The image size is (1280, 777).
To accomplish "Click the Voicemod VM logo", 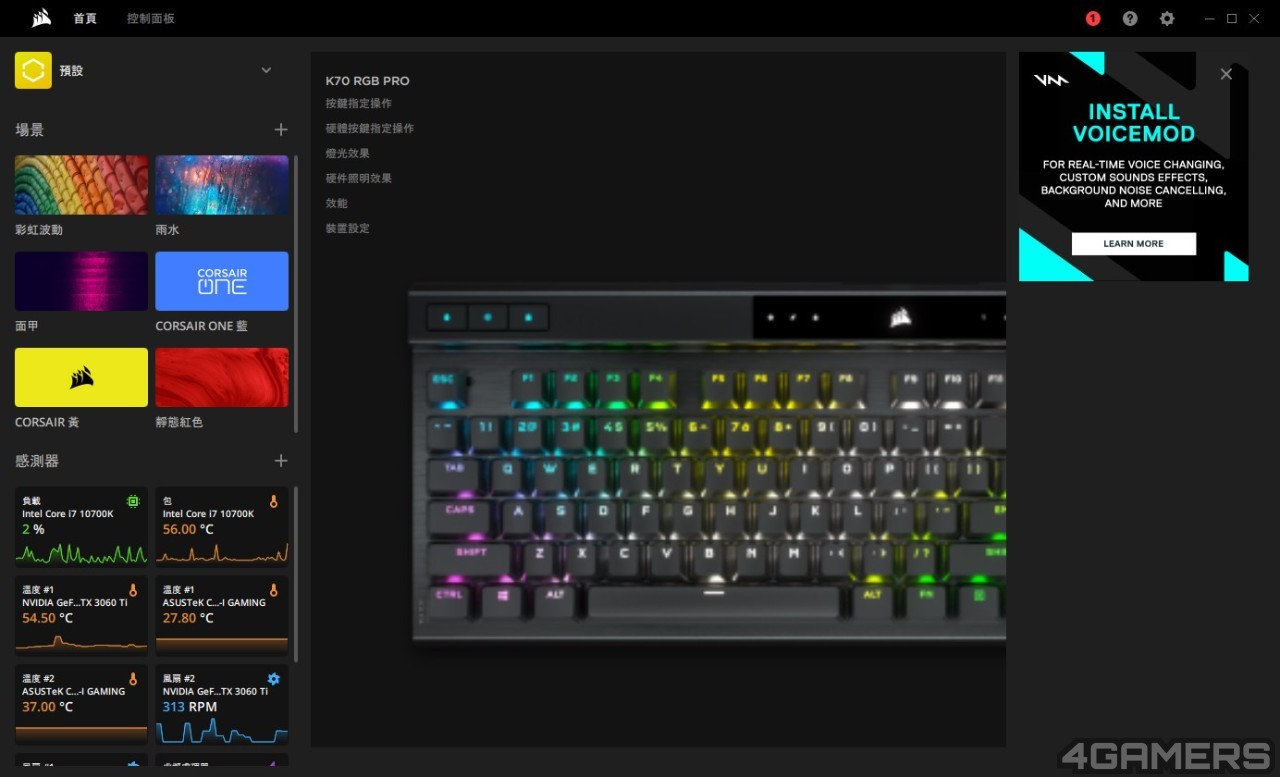I will click(x=1051, y=80).
